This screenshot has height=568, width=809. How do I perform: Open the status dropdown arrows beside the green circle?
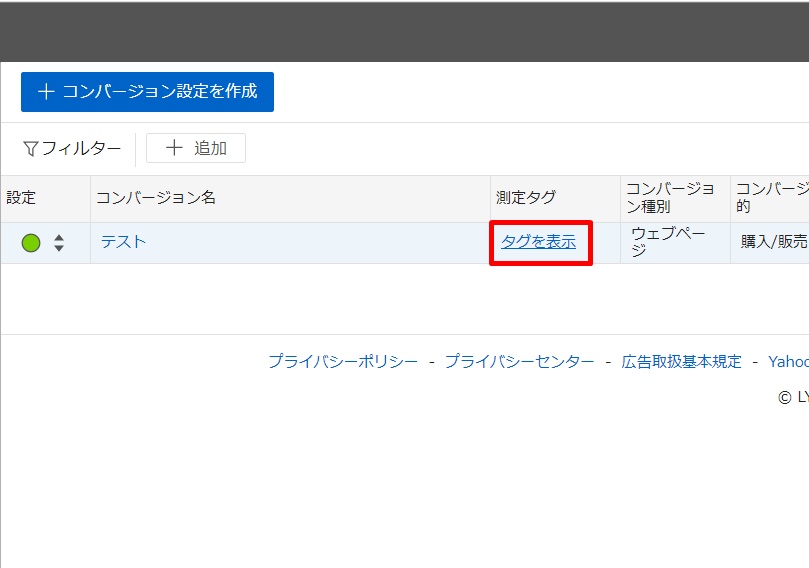tap(59, 243)
